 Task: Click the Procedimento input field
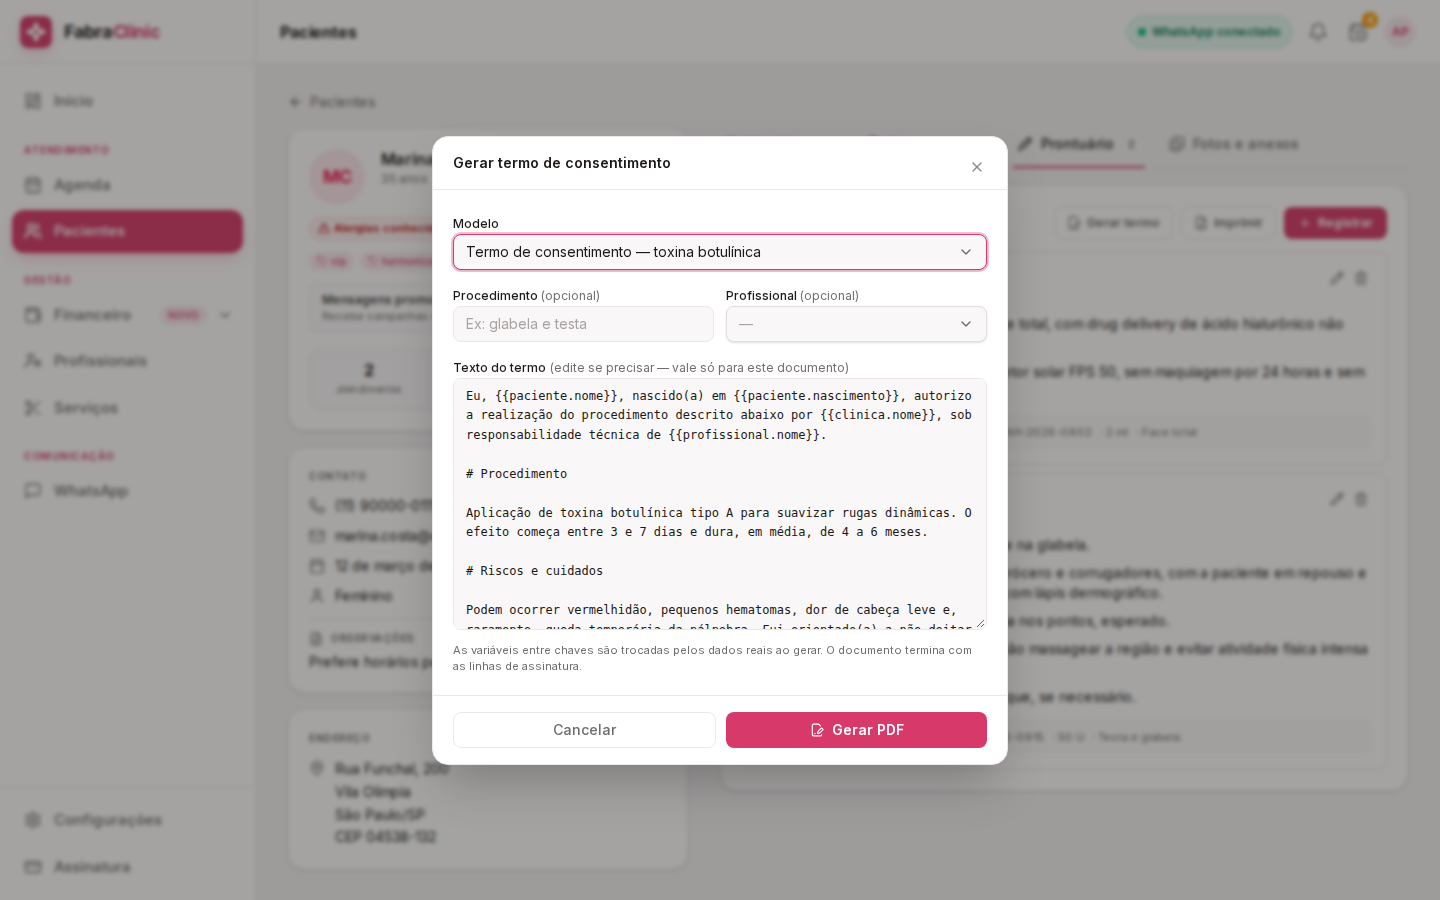point(583,324)
